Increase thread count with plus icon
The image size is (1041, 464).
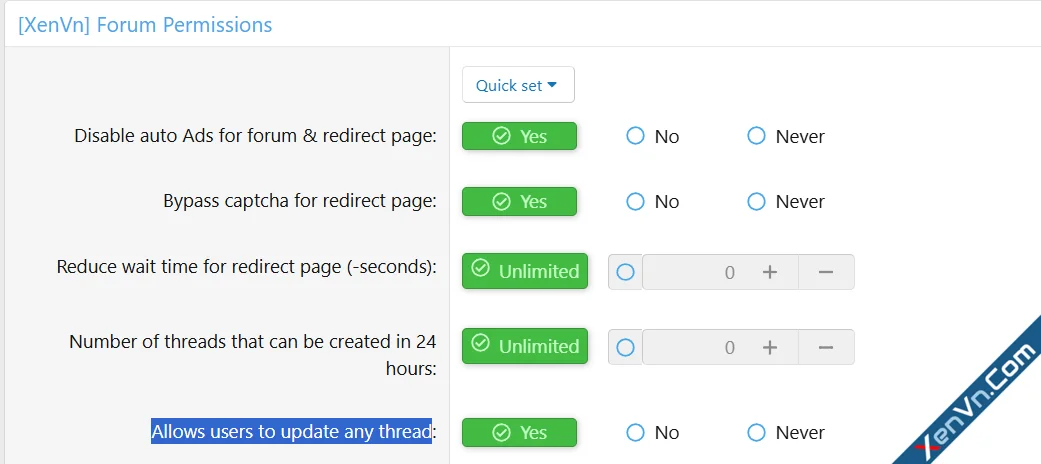tap(770, 347)
